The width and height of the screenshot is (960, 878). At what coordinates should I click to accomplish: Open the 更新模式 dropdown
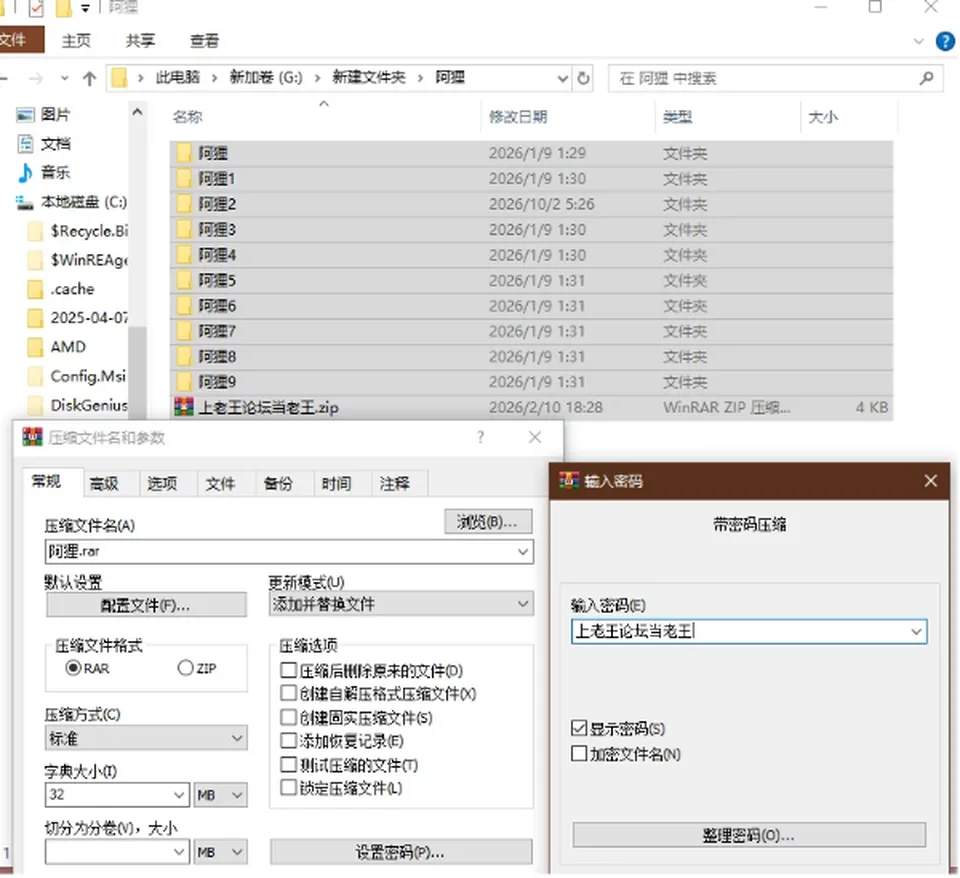pyautogui.click(x=401, y=604)
